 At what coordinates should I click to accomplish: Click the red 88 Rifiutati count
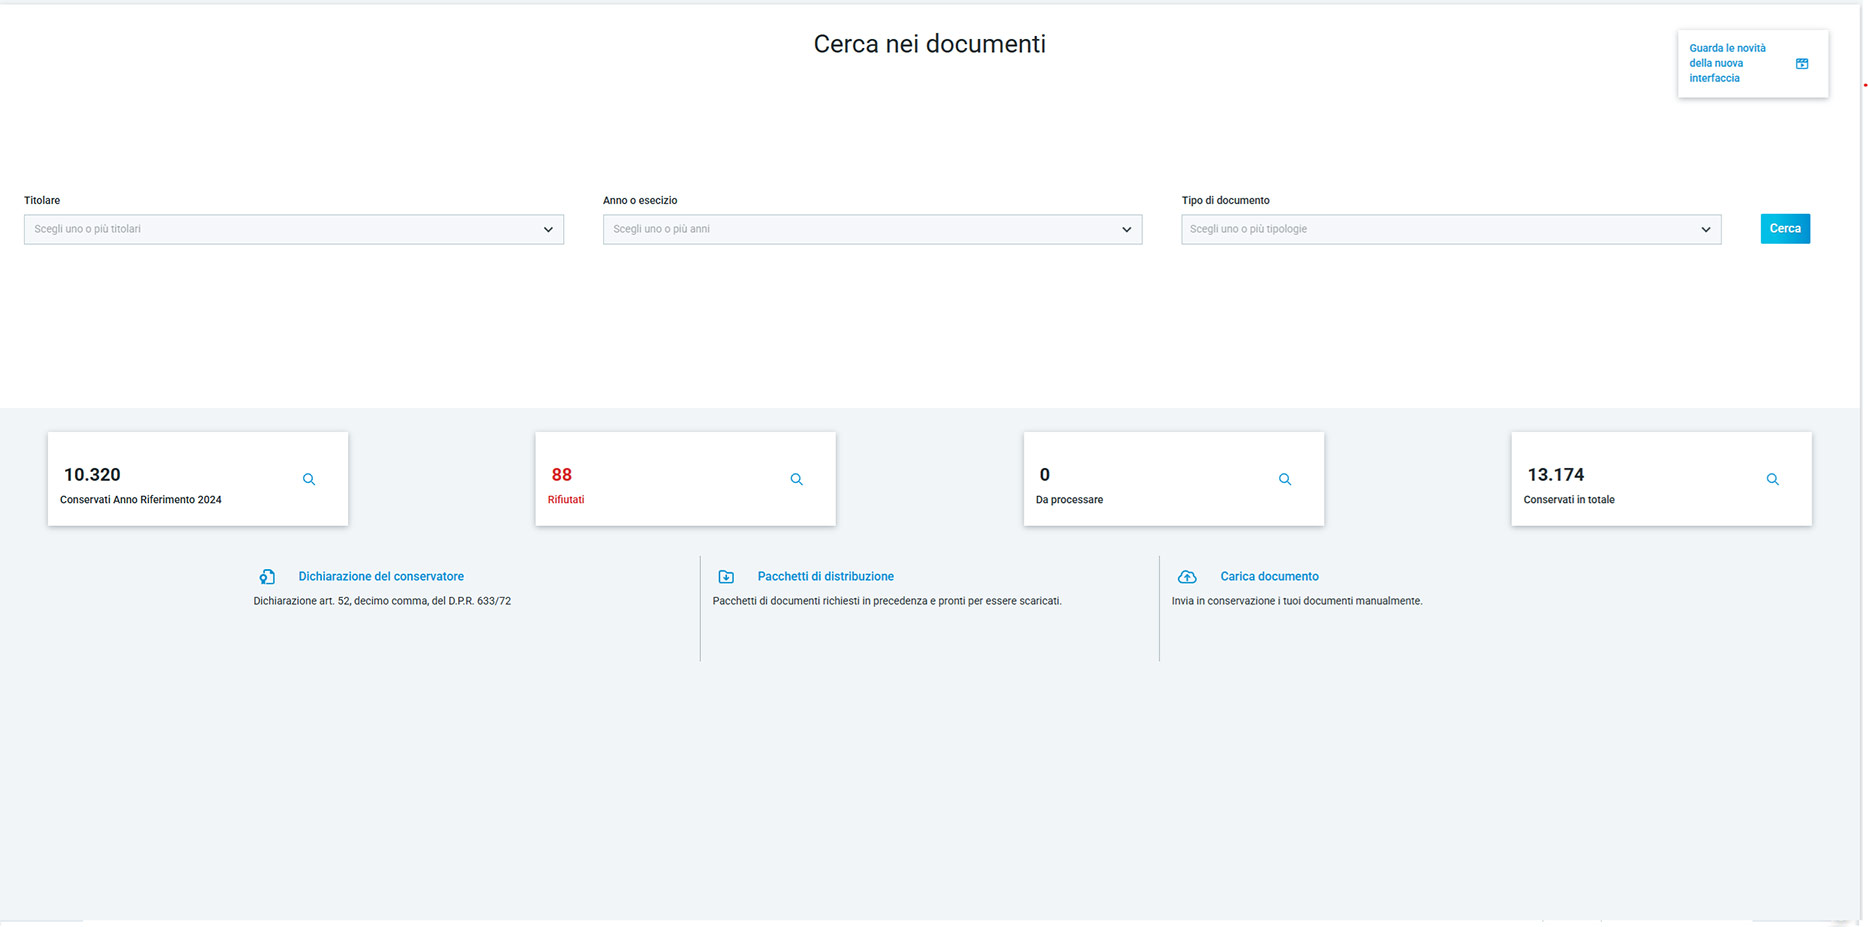pos(562,475)
